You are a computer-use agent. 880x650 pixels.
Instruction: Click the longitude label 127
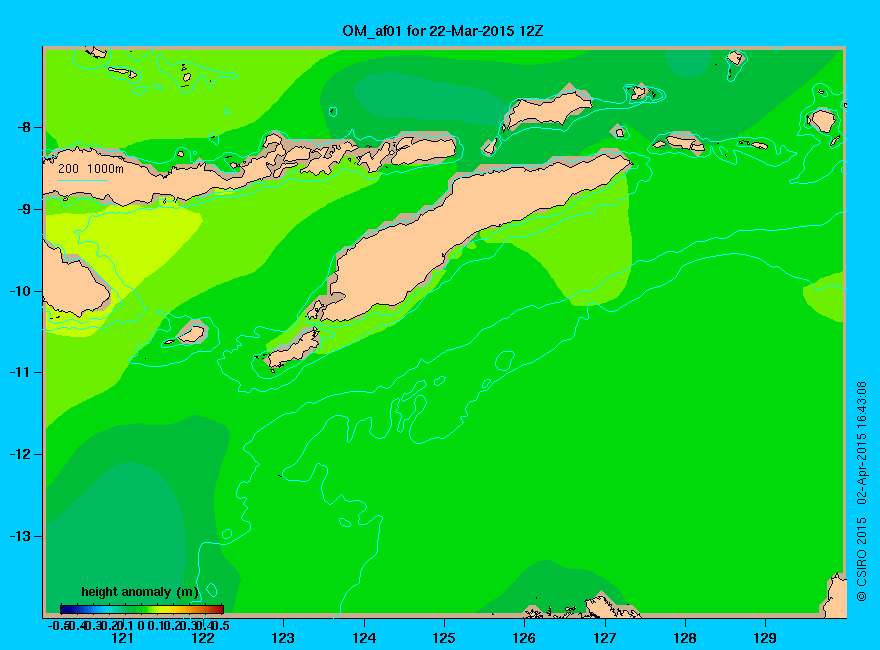click(604, 638)
